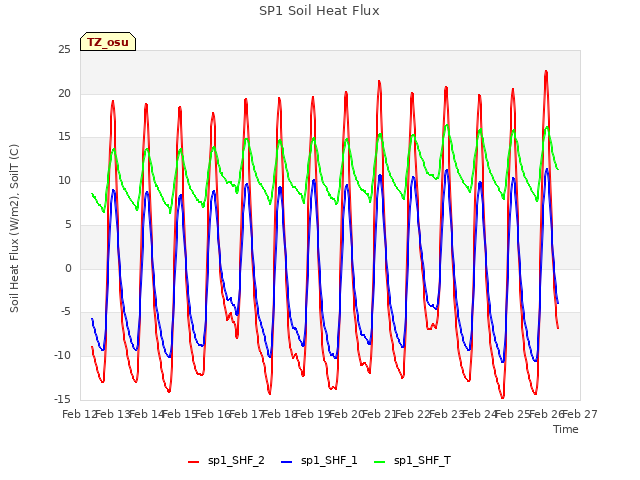Click the -5 y-axis tick label
The image size is (640, 480).
click(x=65, y=312)
